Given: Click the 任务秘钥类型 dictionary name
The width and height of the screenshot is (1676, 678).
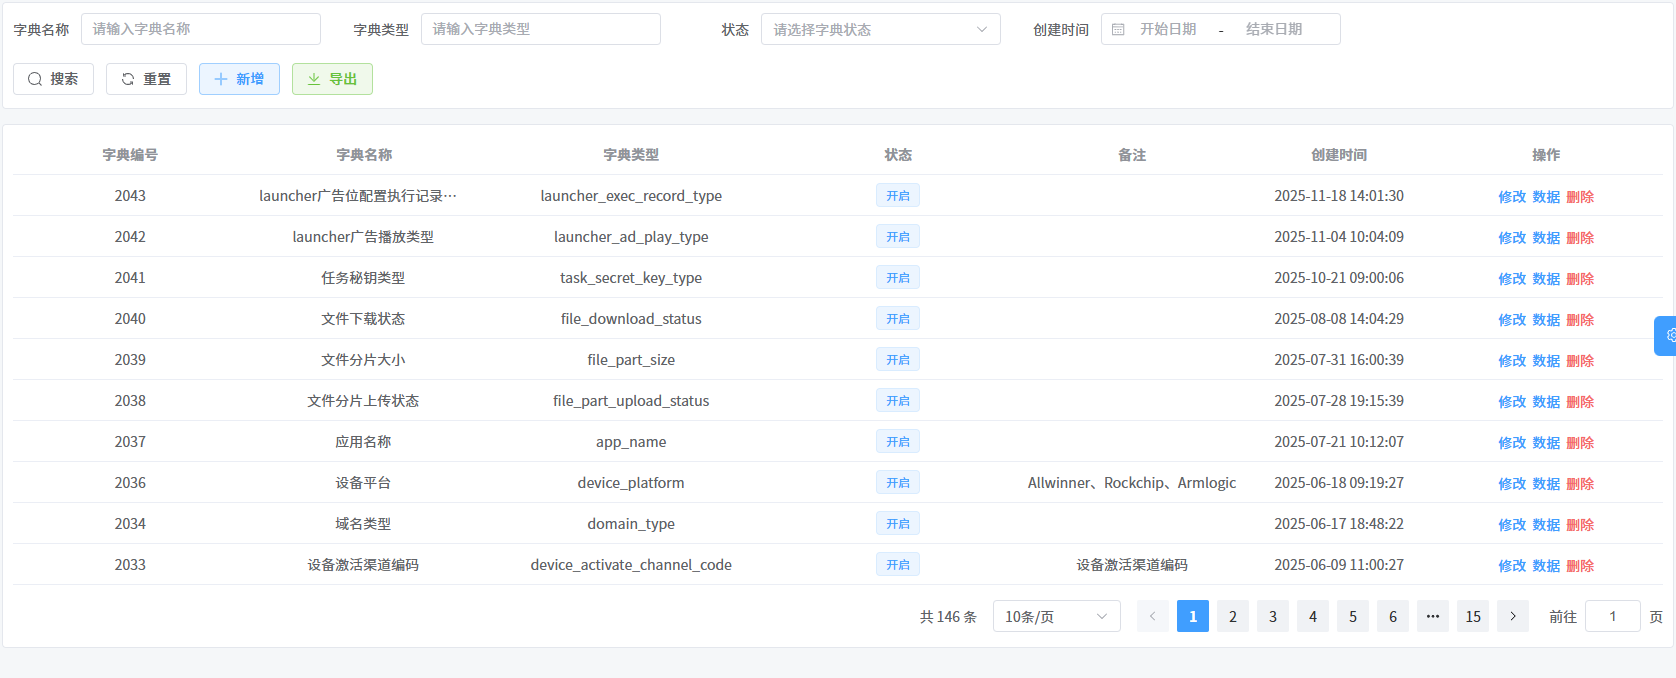Looking at the screenshot, I should [363, 278].
